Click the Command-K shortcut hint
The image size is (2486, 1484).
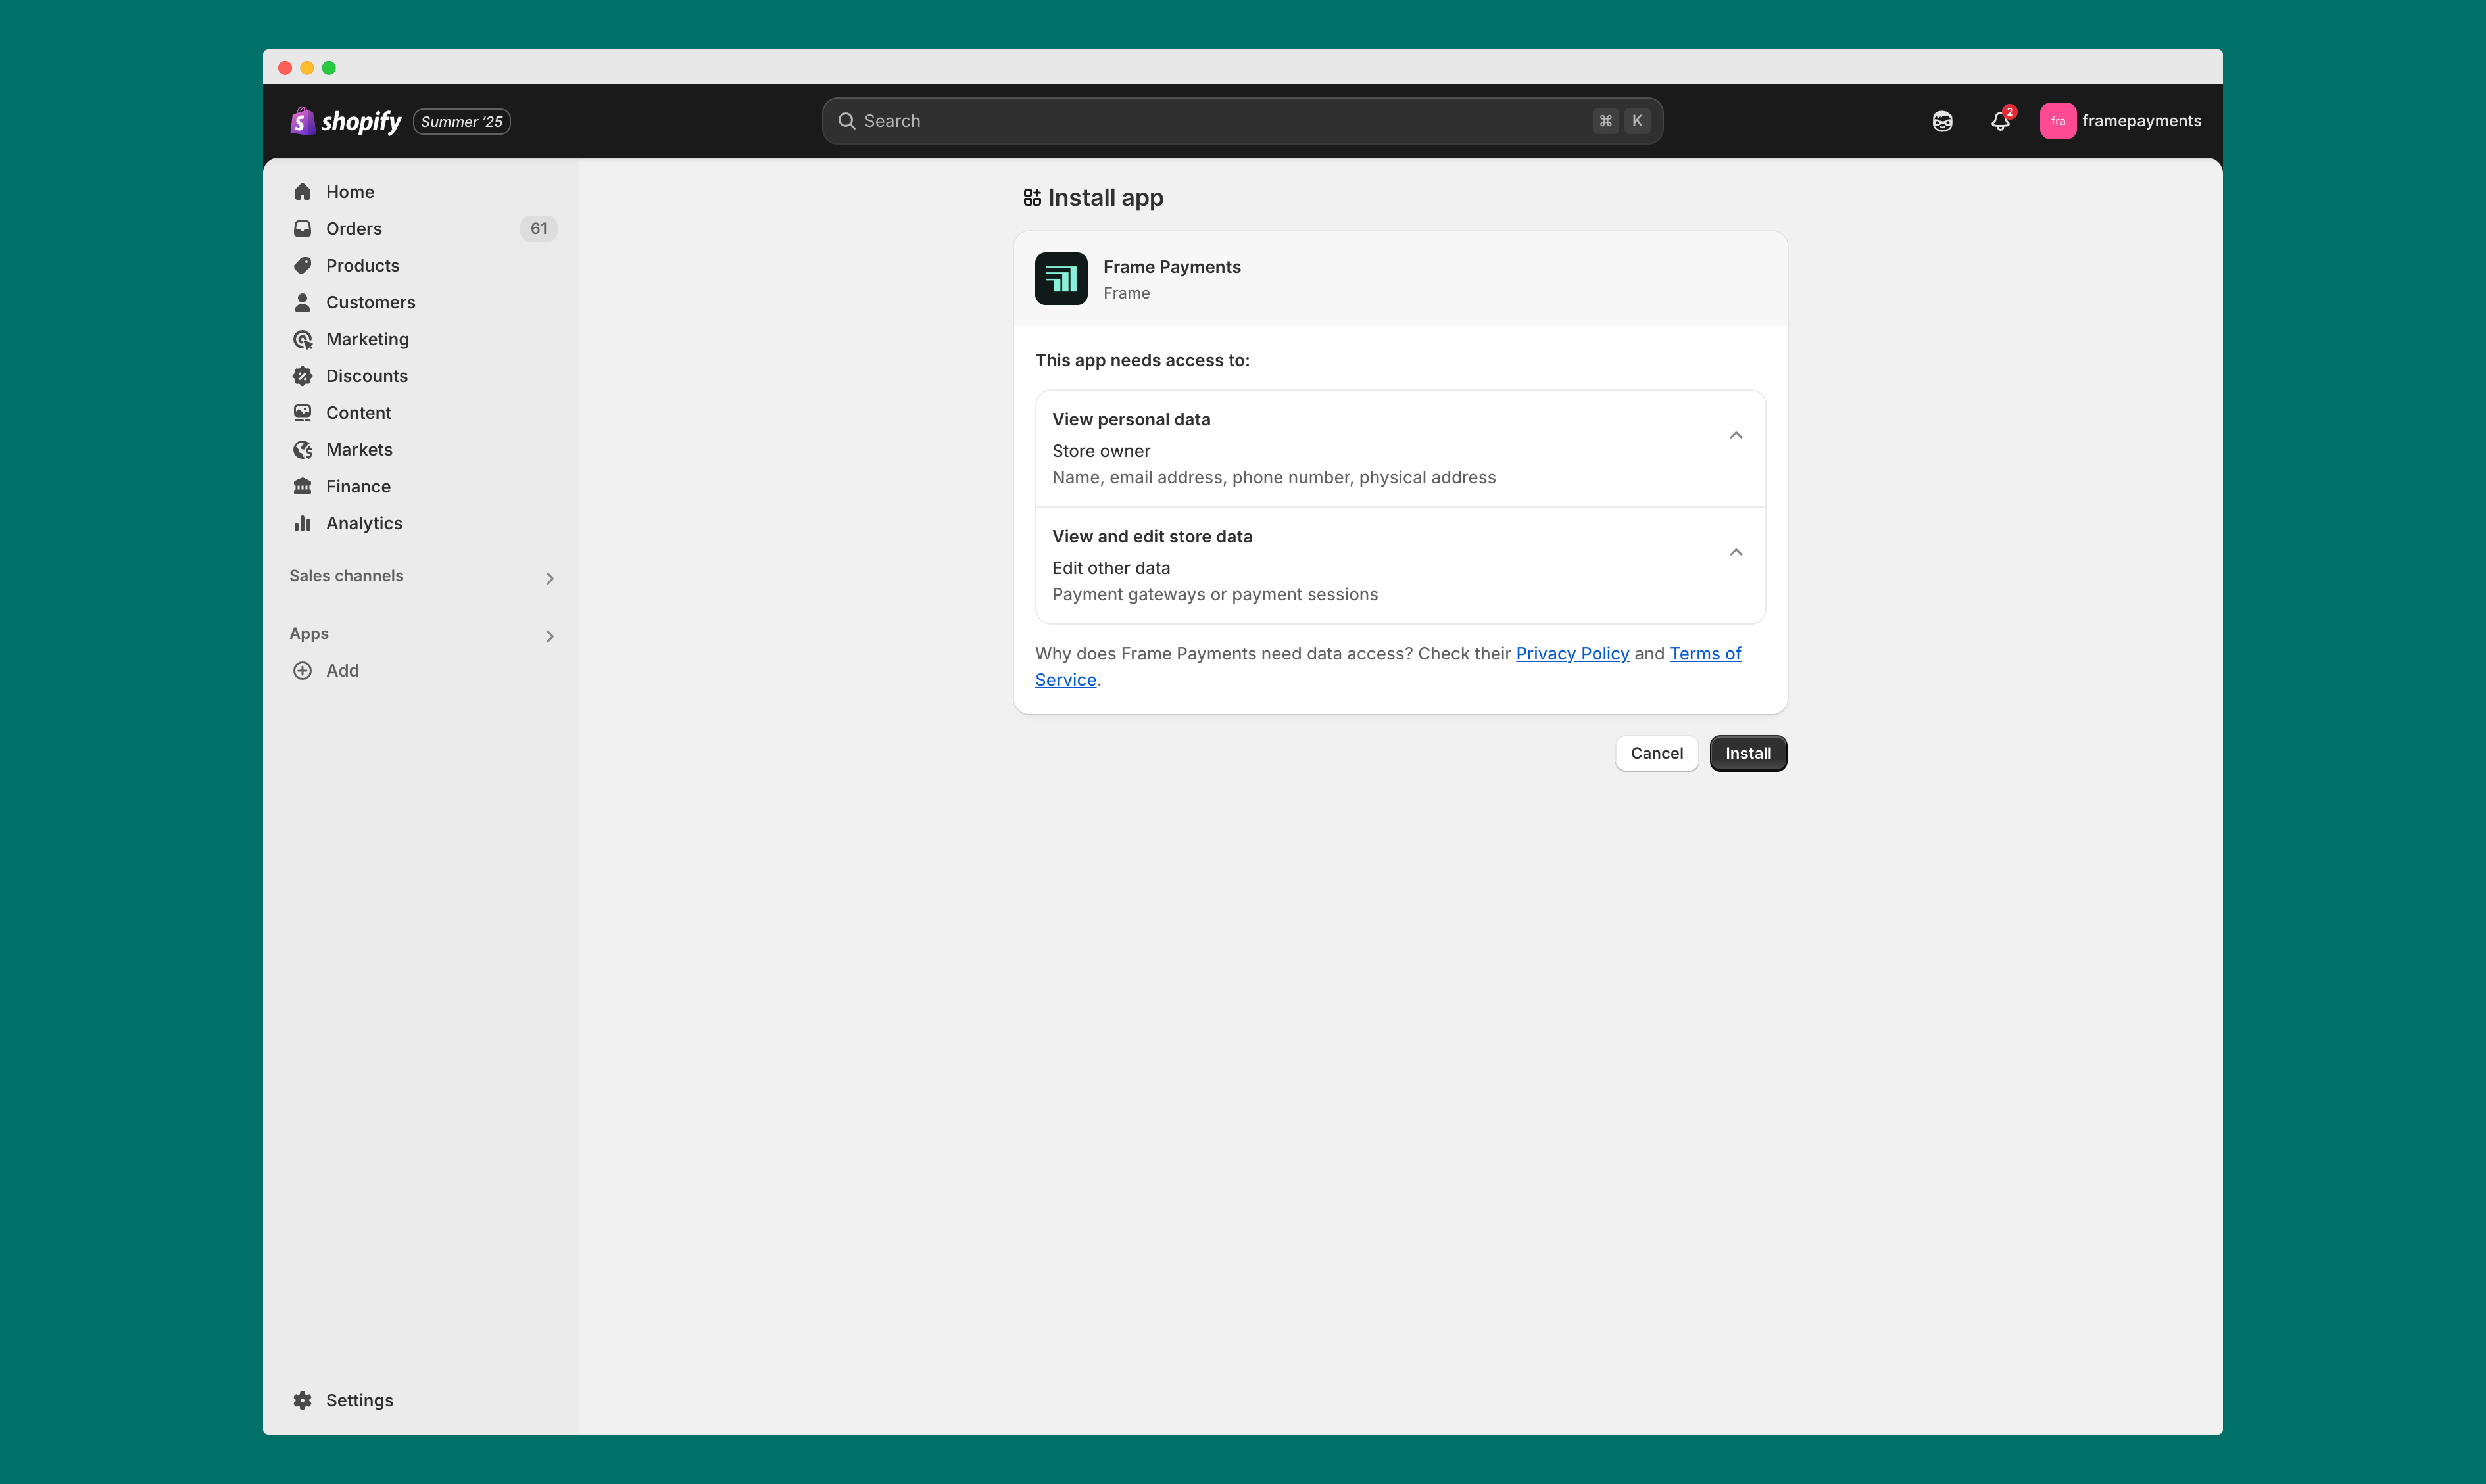coord(1621,121)
